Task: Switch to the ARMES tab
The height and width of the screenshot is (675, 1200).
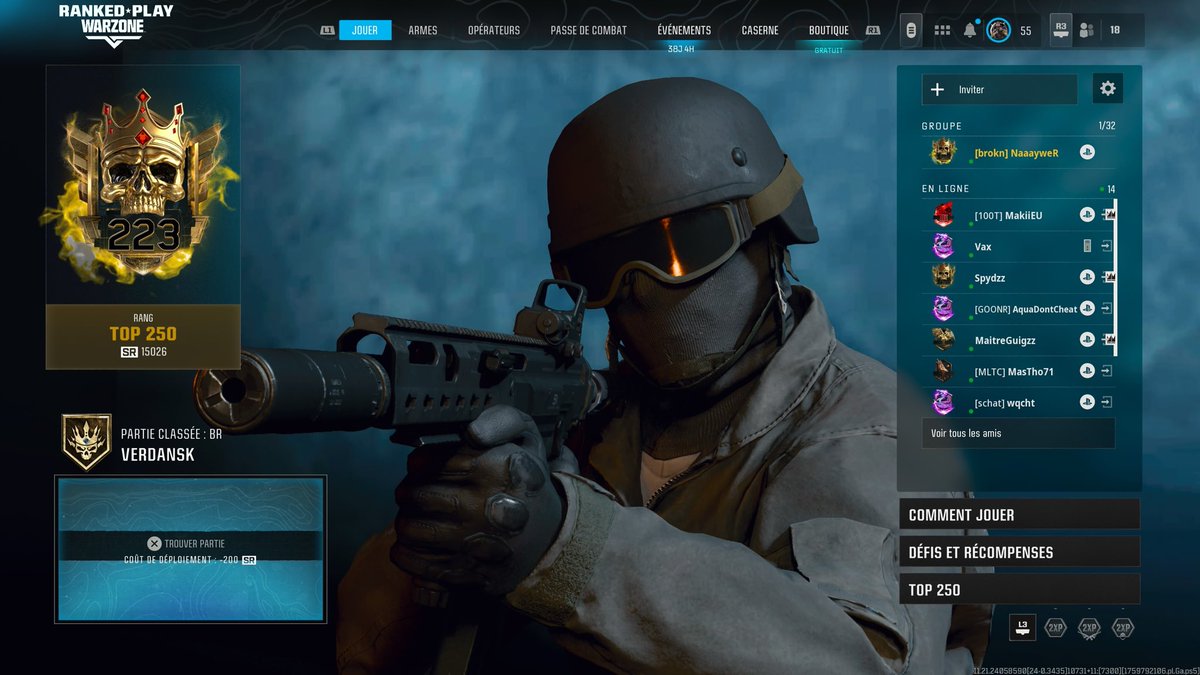Action: 423,30
